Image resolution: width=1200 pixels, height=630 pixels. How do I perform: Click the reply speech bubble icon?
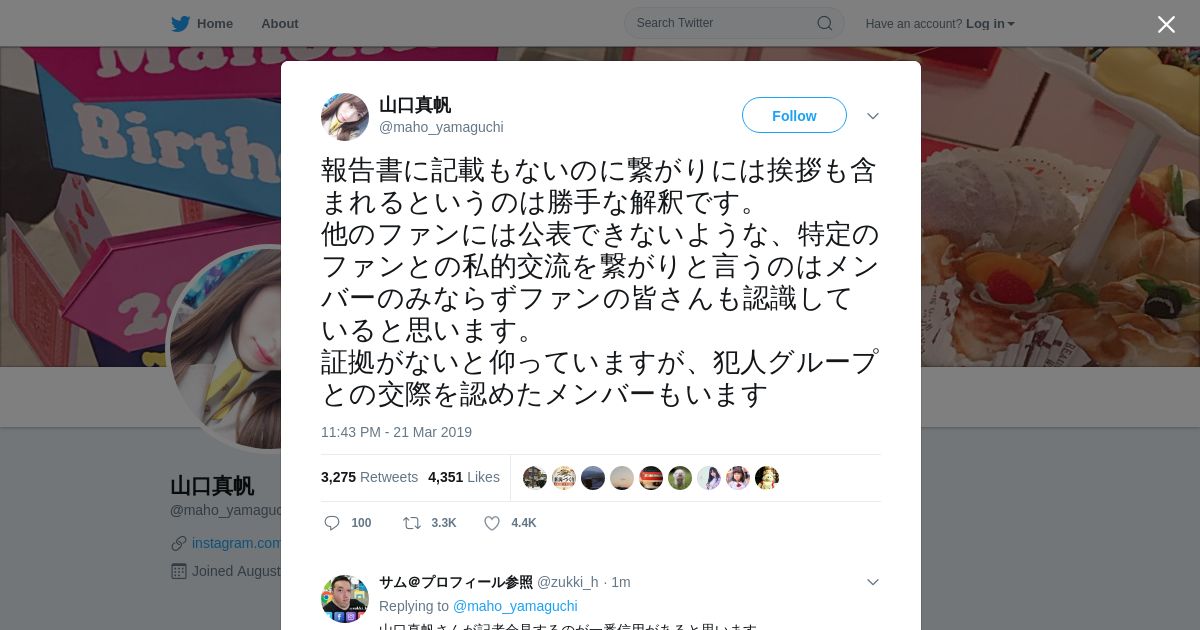click(x=332, y=523)
